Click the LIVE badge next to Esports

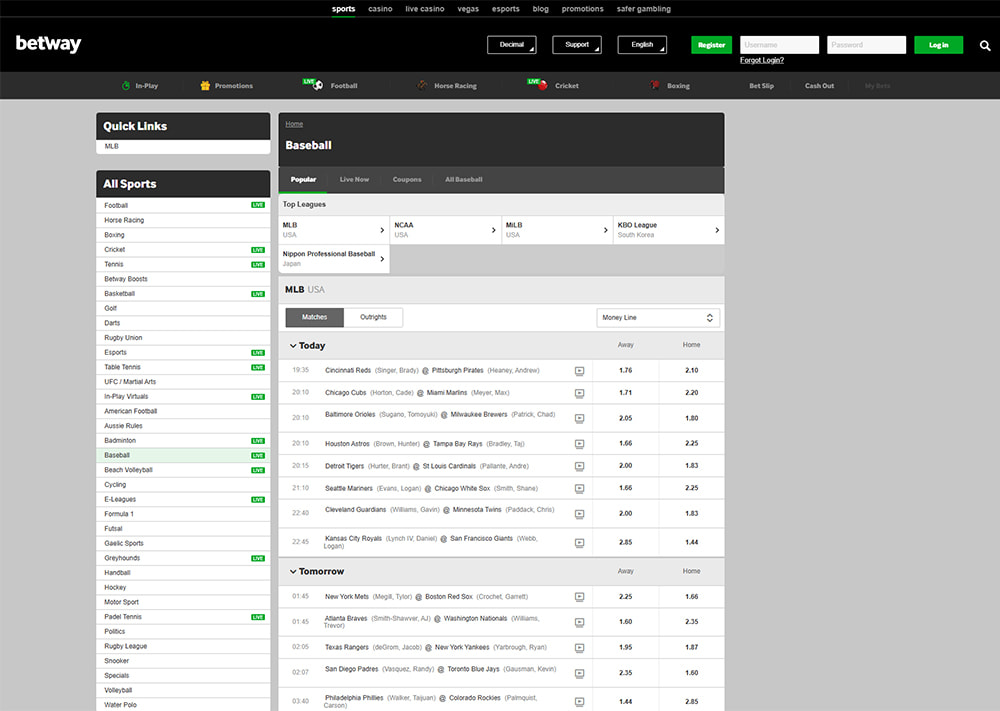coord(258,353)
